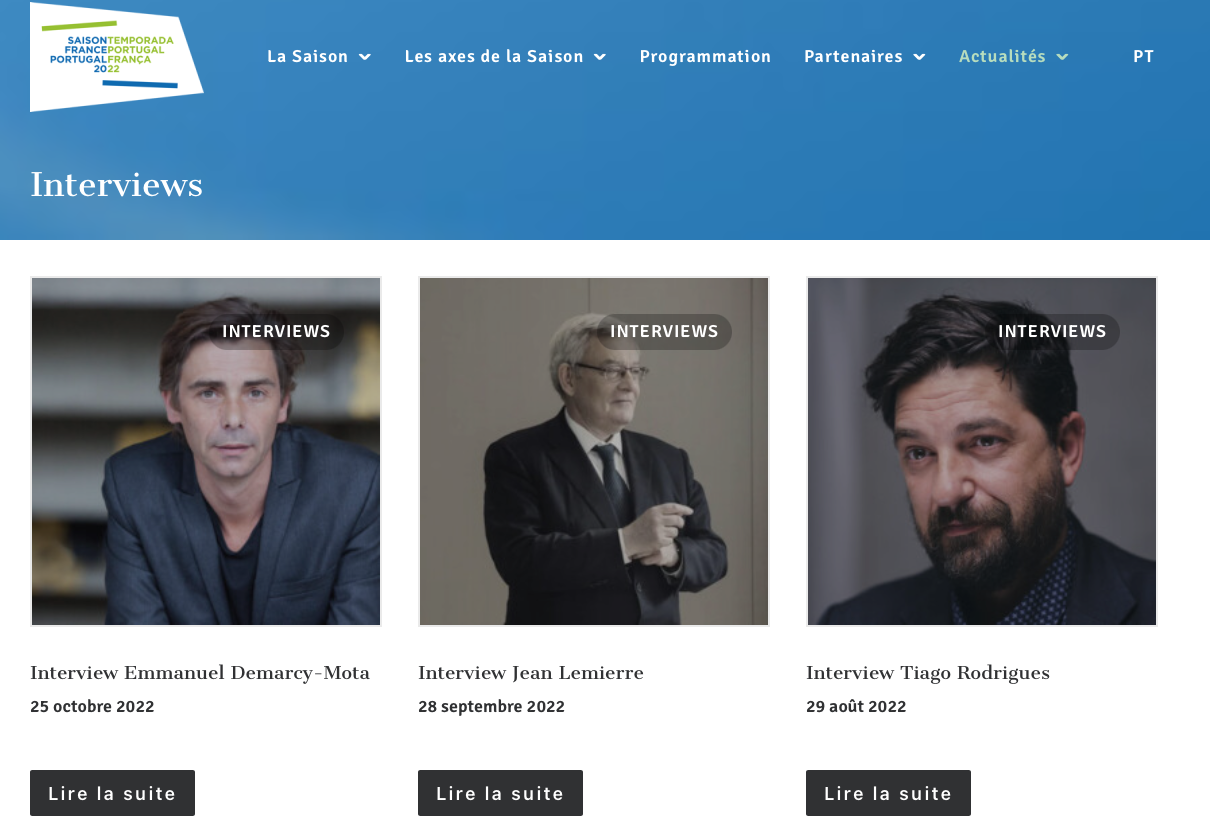
Task: Open the Partenaires dropdown chevron
Action: tap(919, 57)
